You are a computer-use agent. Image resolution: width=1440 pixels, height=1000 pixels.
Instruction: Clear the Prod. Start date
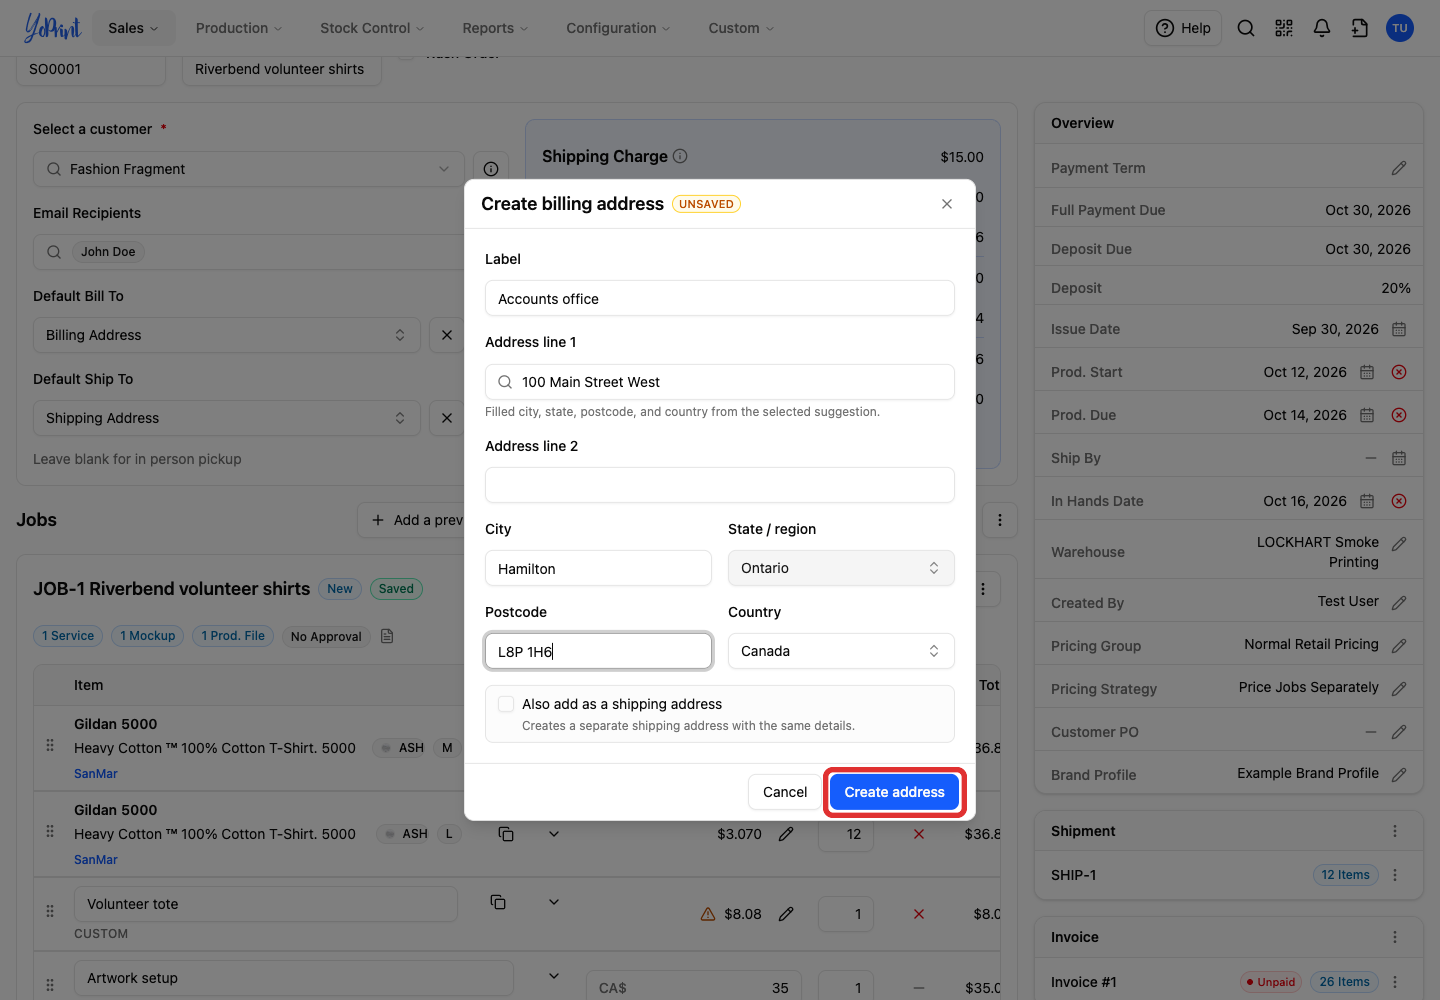[1399, 372]
